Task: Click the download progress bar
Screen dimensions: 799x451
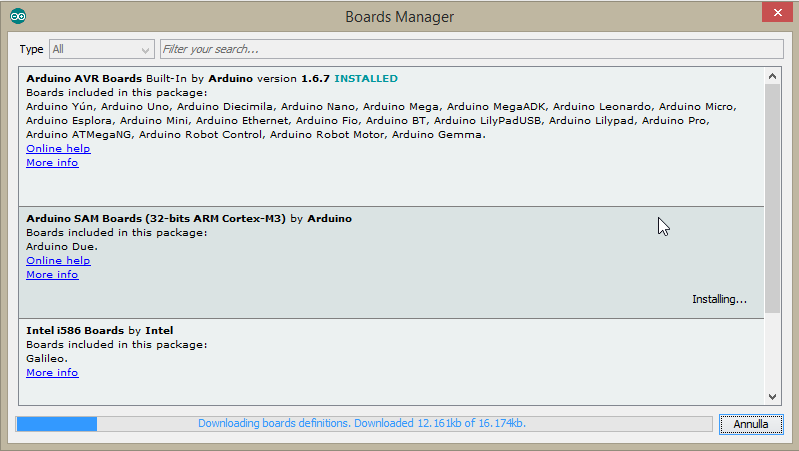Action: tap(364, 423)
